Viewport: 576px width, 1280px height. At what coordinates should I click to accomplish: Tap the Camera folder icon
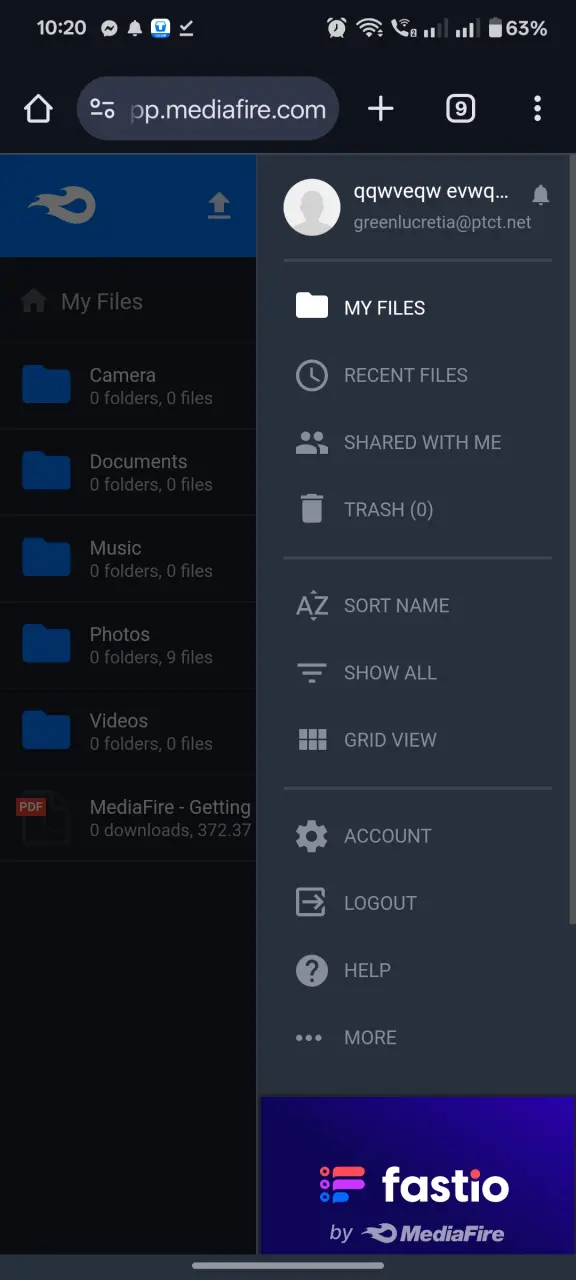(46, 385)
